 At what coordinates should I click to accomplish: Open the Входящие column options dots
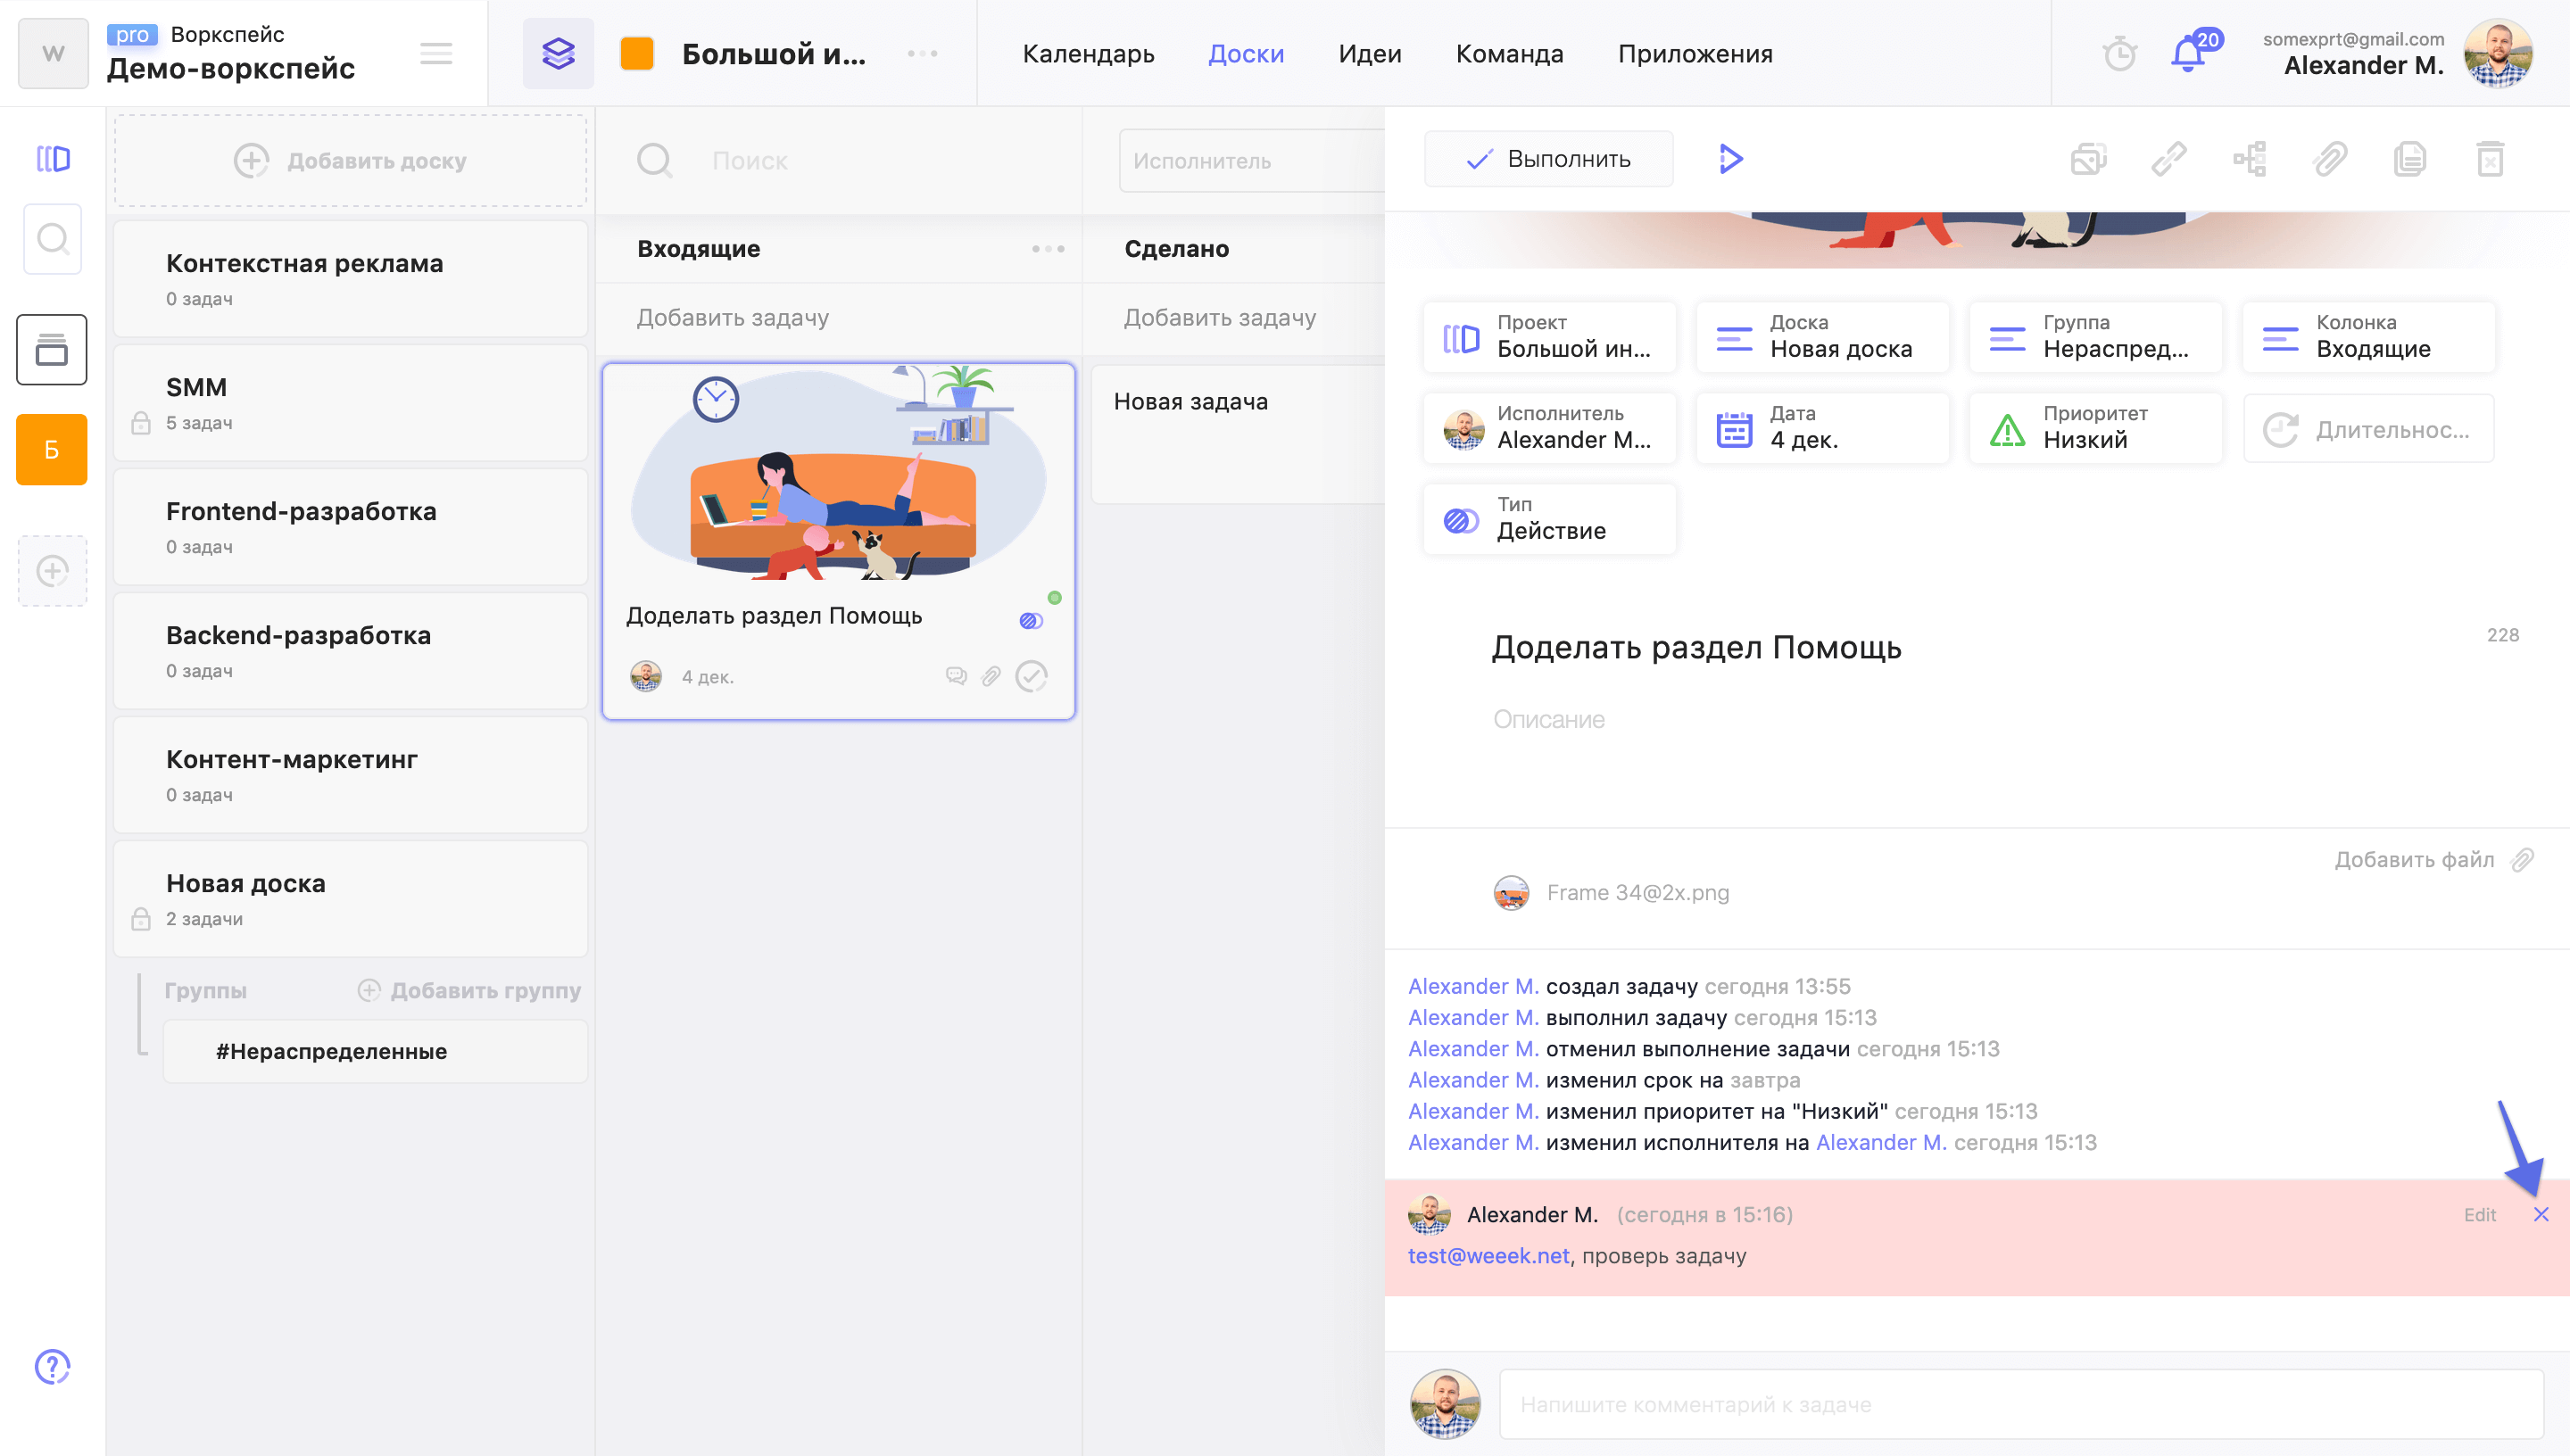pos(1048,248)
